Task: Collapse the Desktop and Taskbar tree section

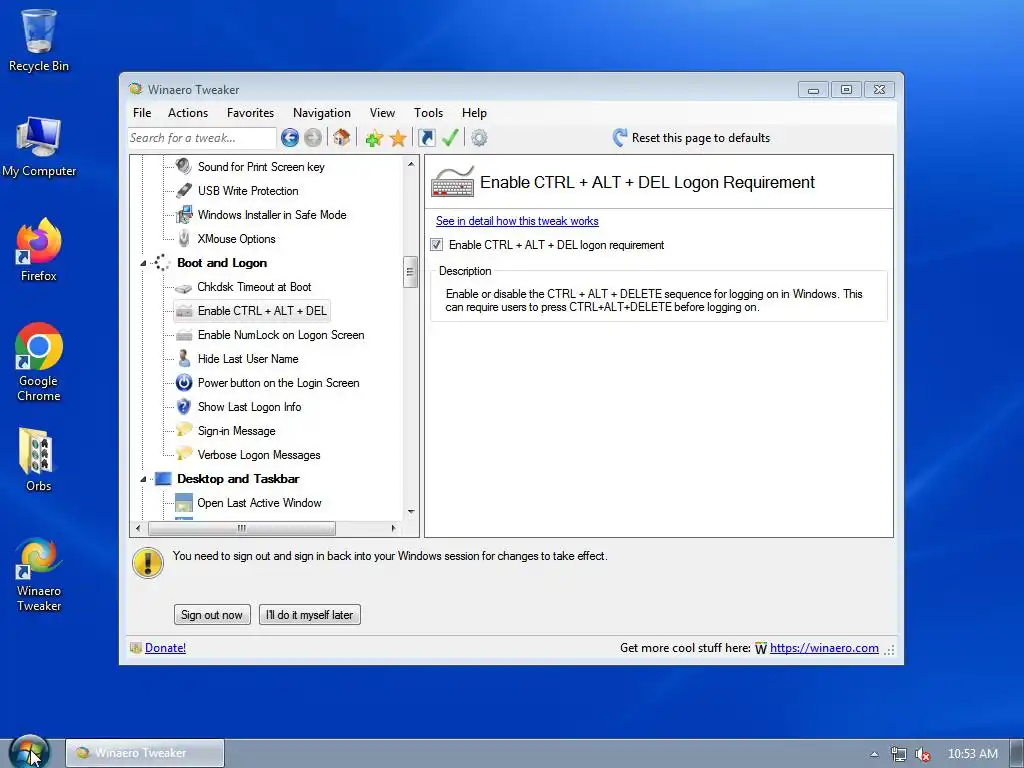Action: [x=143, y=479]
